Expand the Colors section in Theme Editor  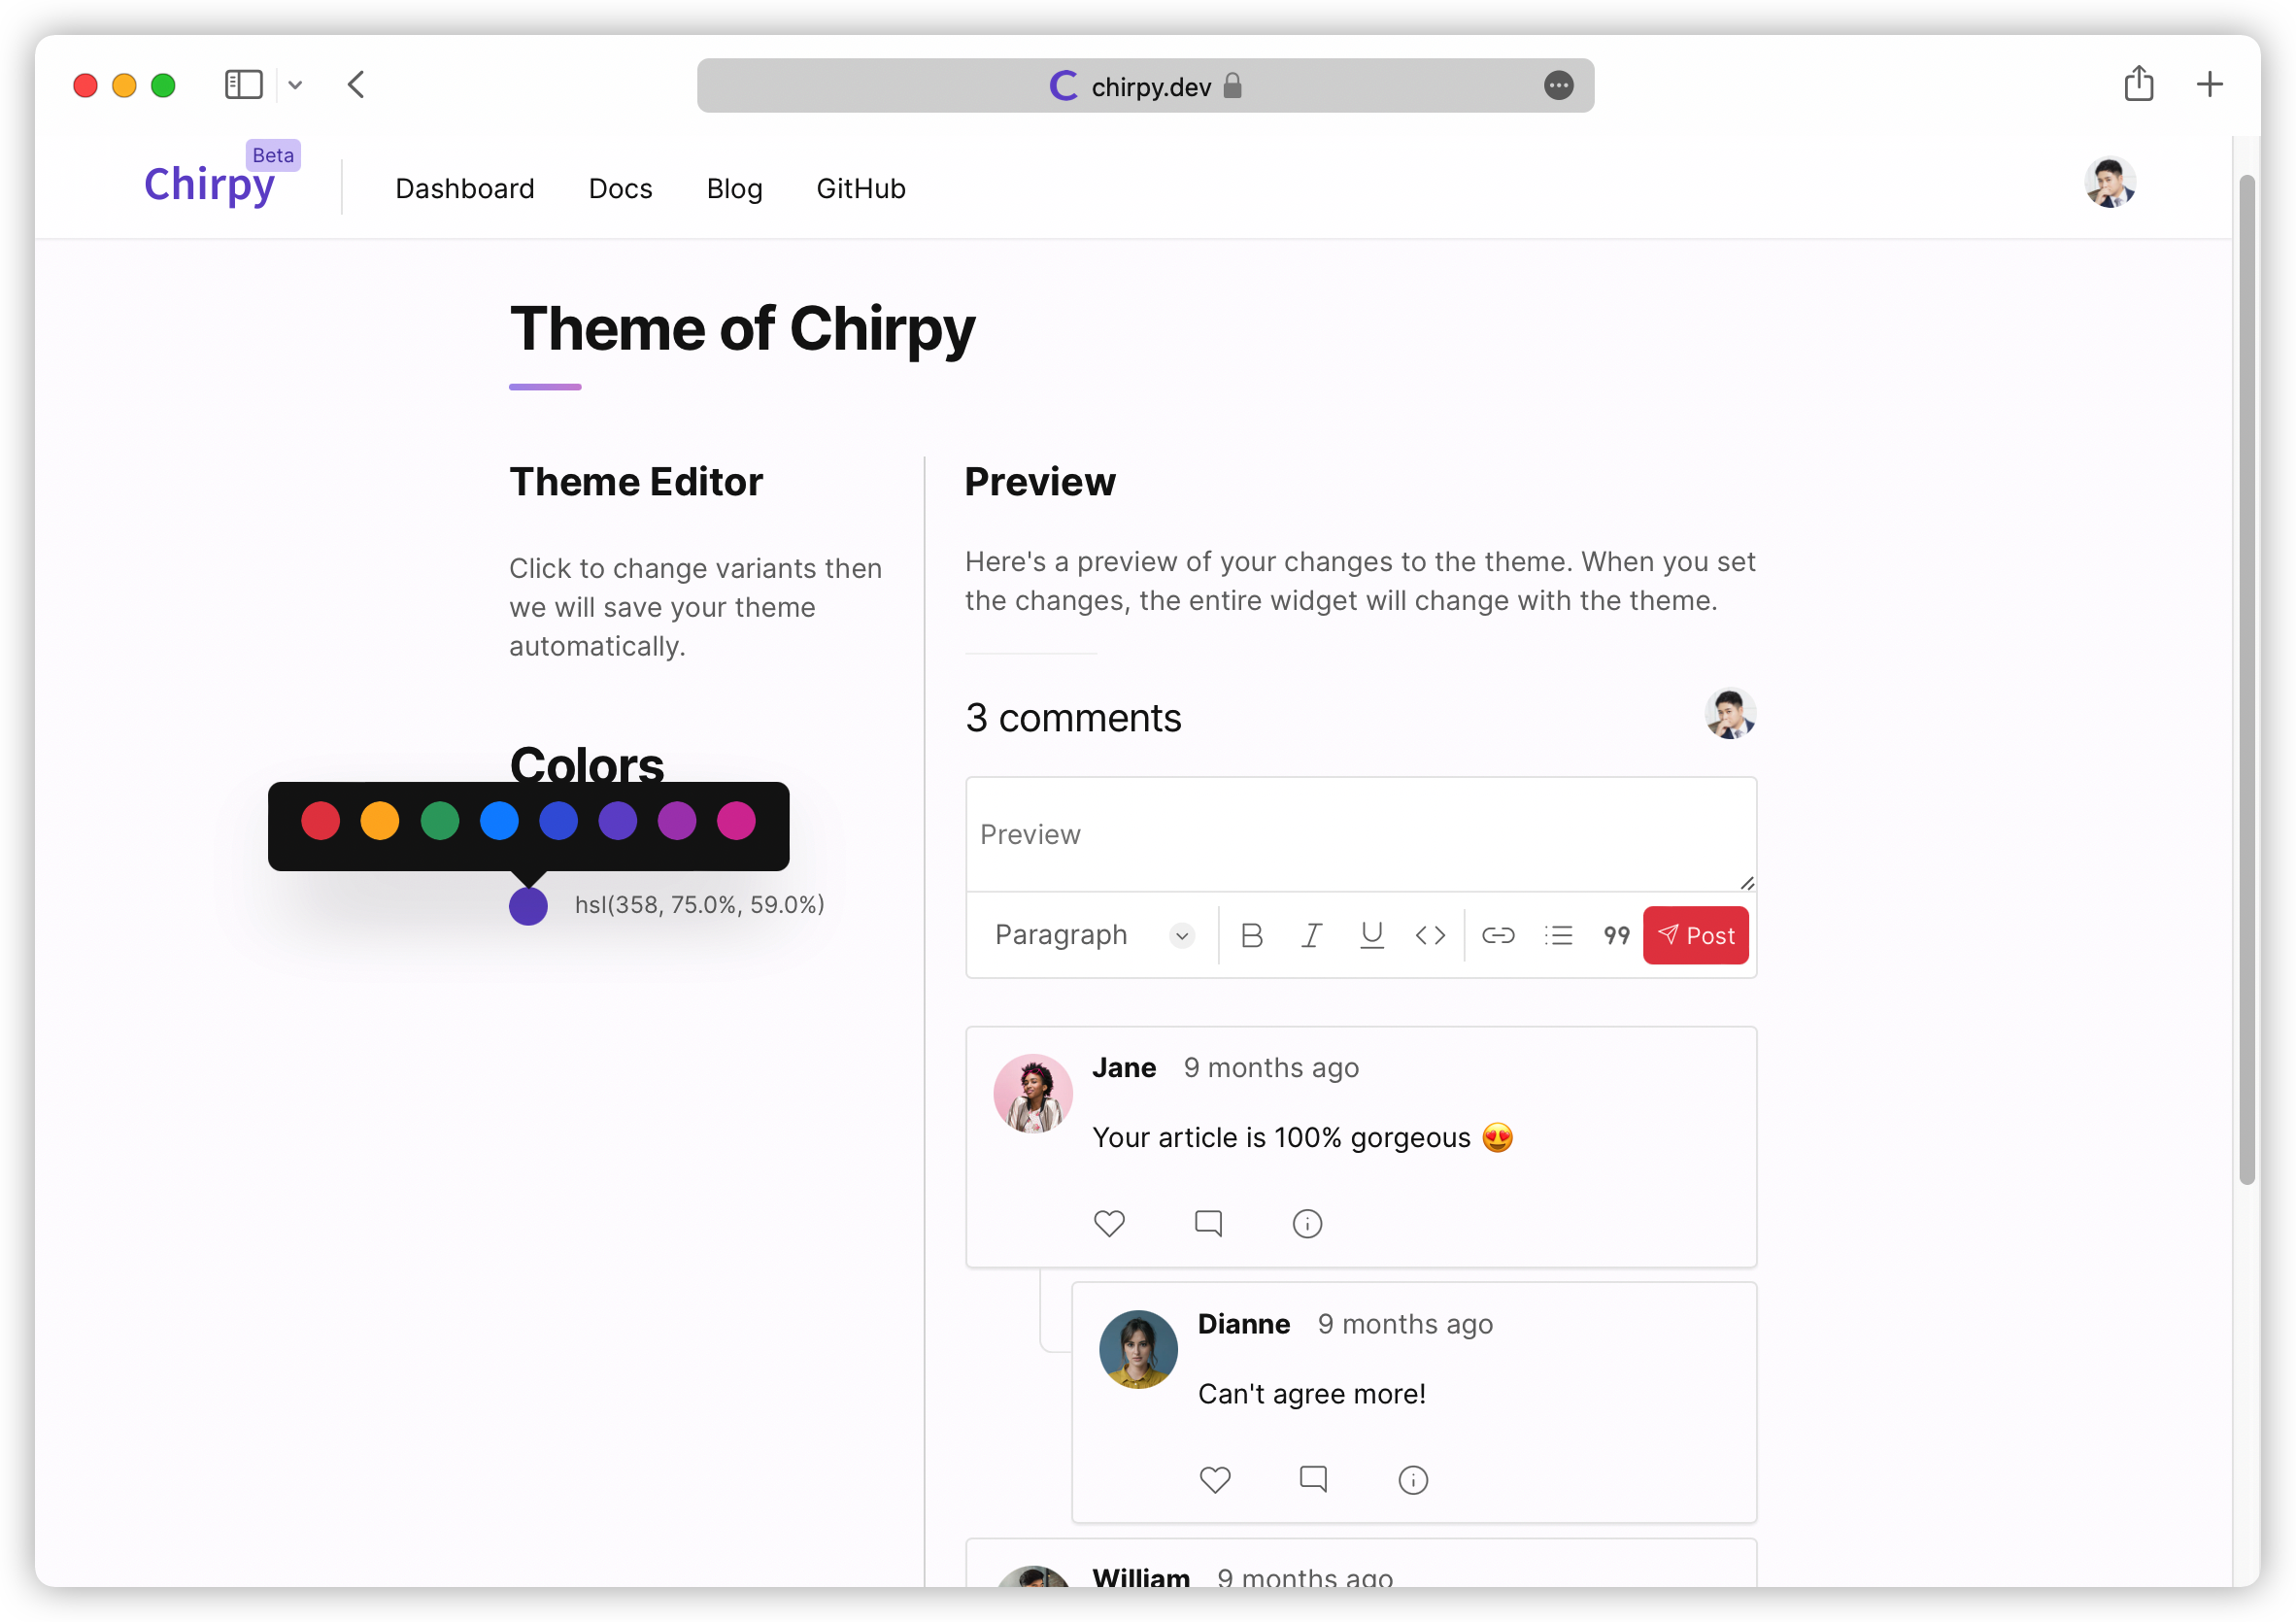(587, 763)
